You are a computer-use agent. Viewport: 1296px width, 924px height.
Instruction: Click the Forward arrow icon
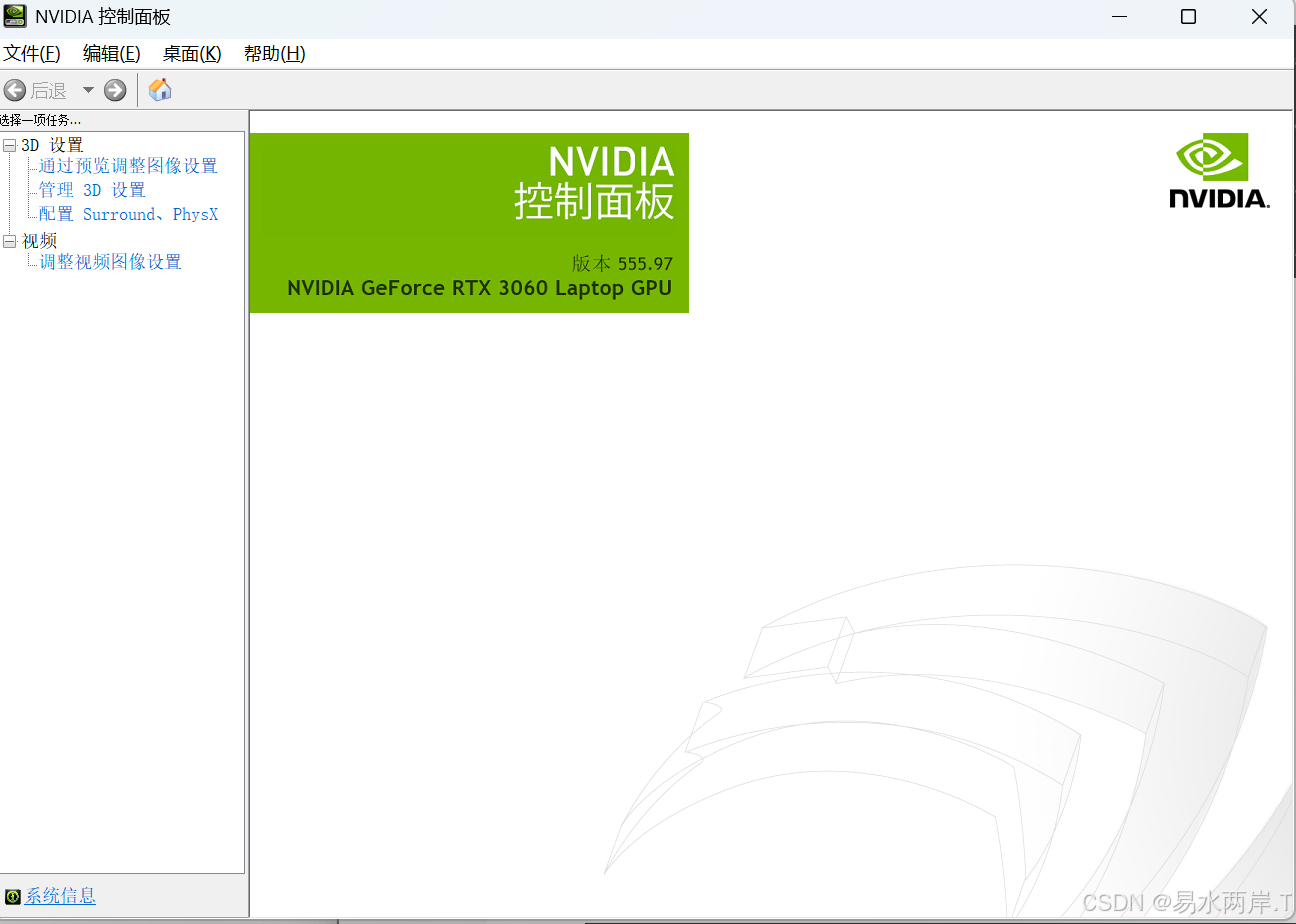pos(115,90)
